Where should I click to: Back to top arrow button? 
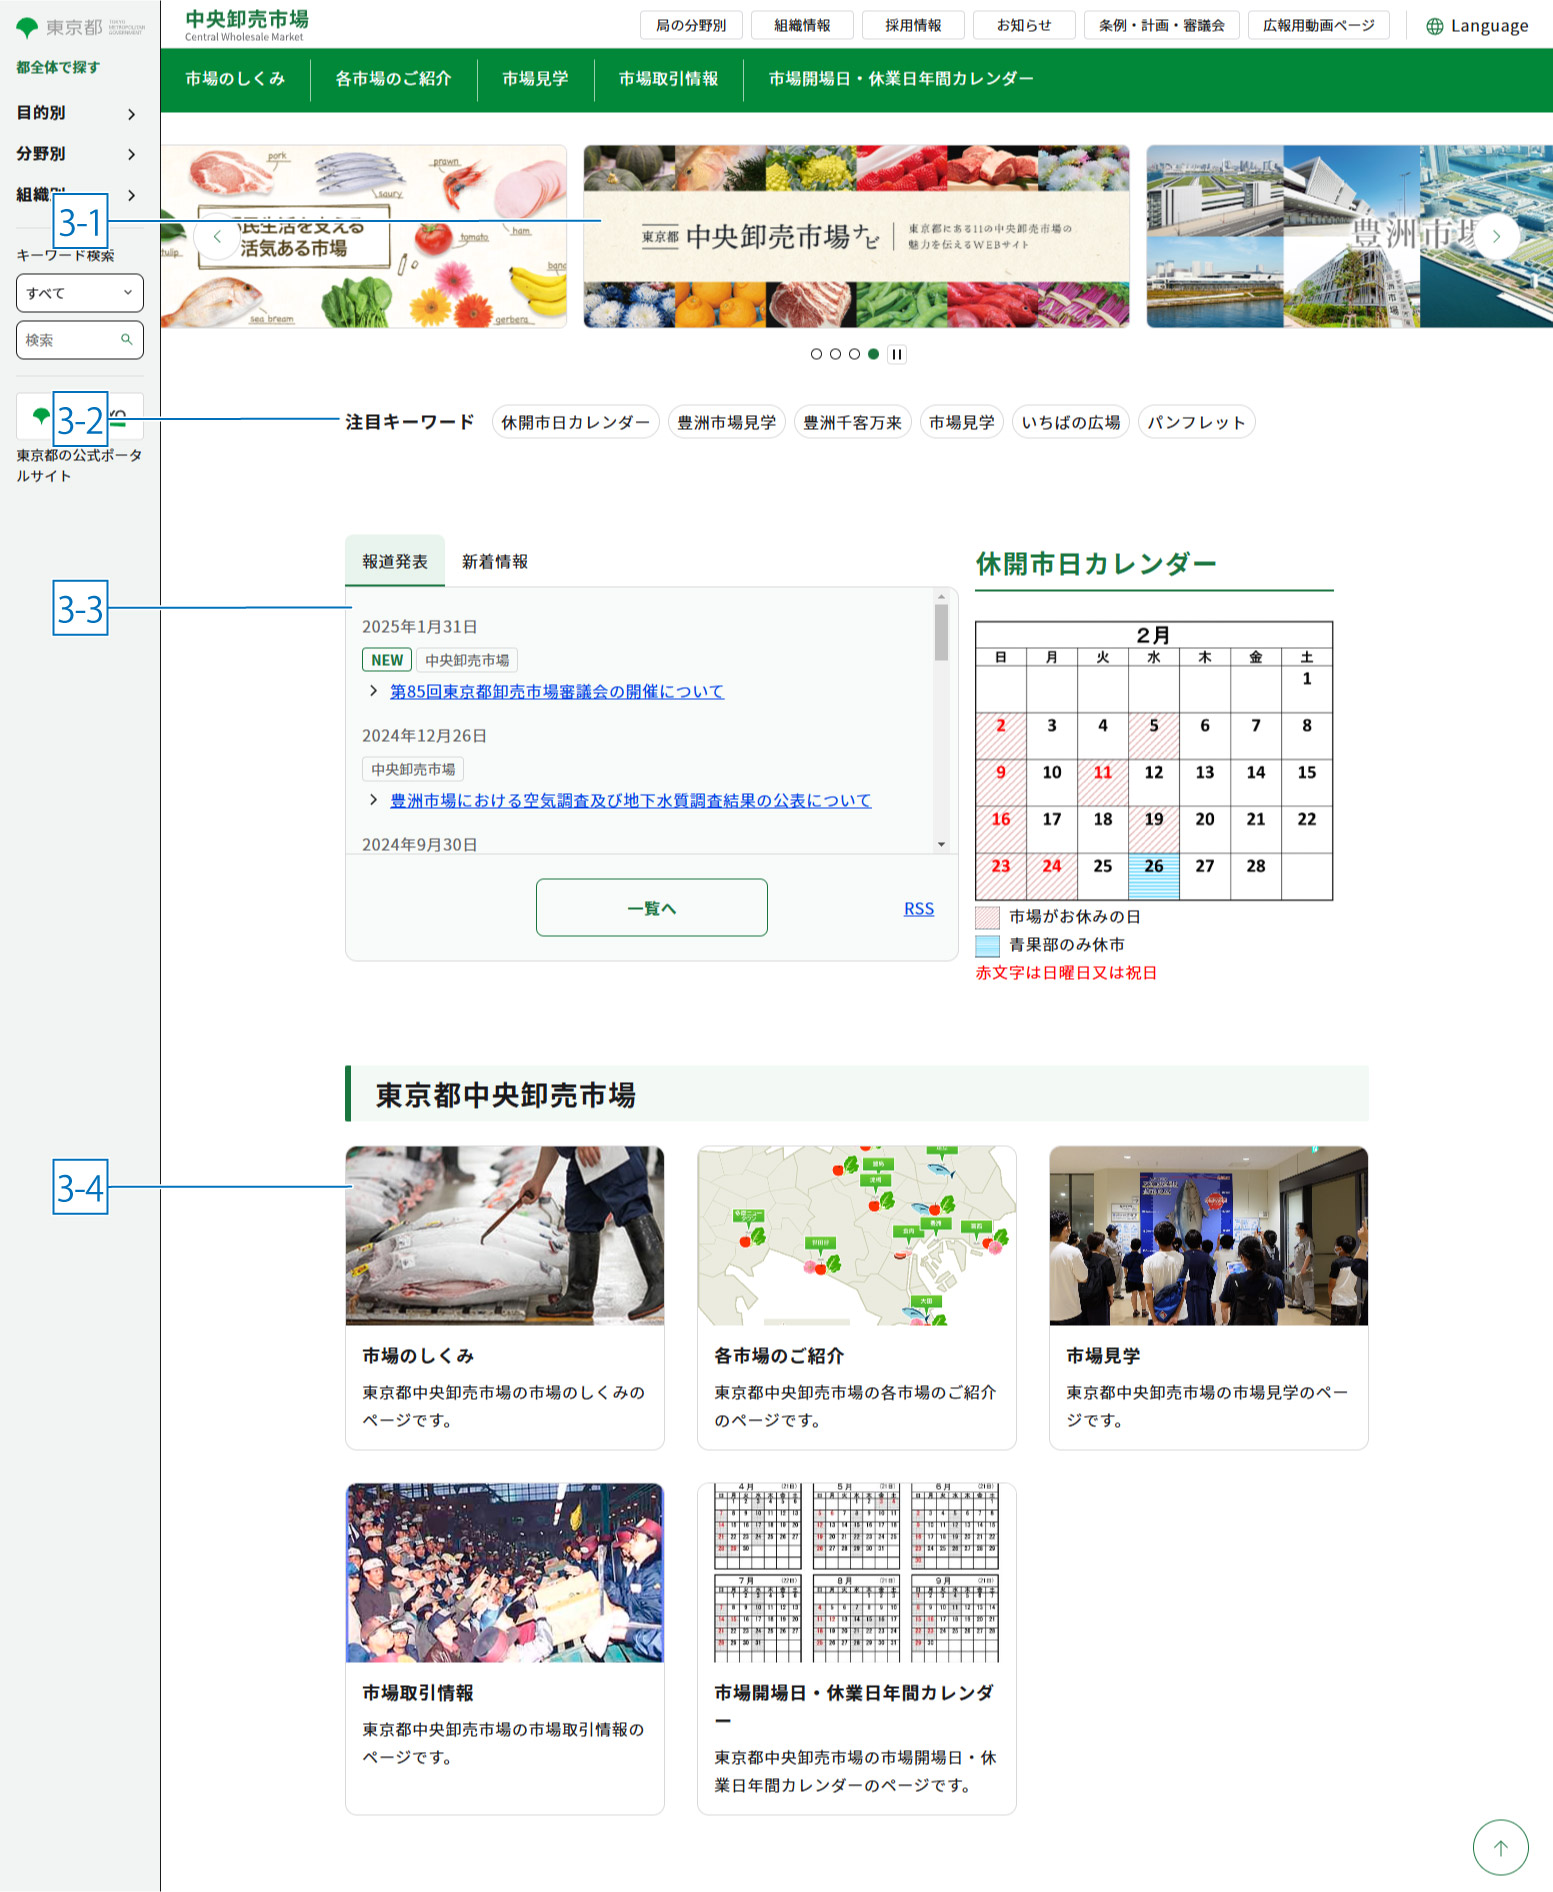pos(1500,1848)
